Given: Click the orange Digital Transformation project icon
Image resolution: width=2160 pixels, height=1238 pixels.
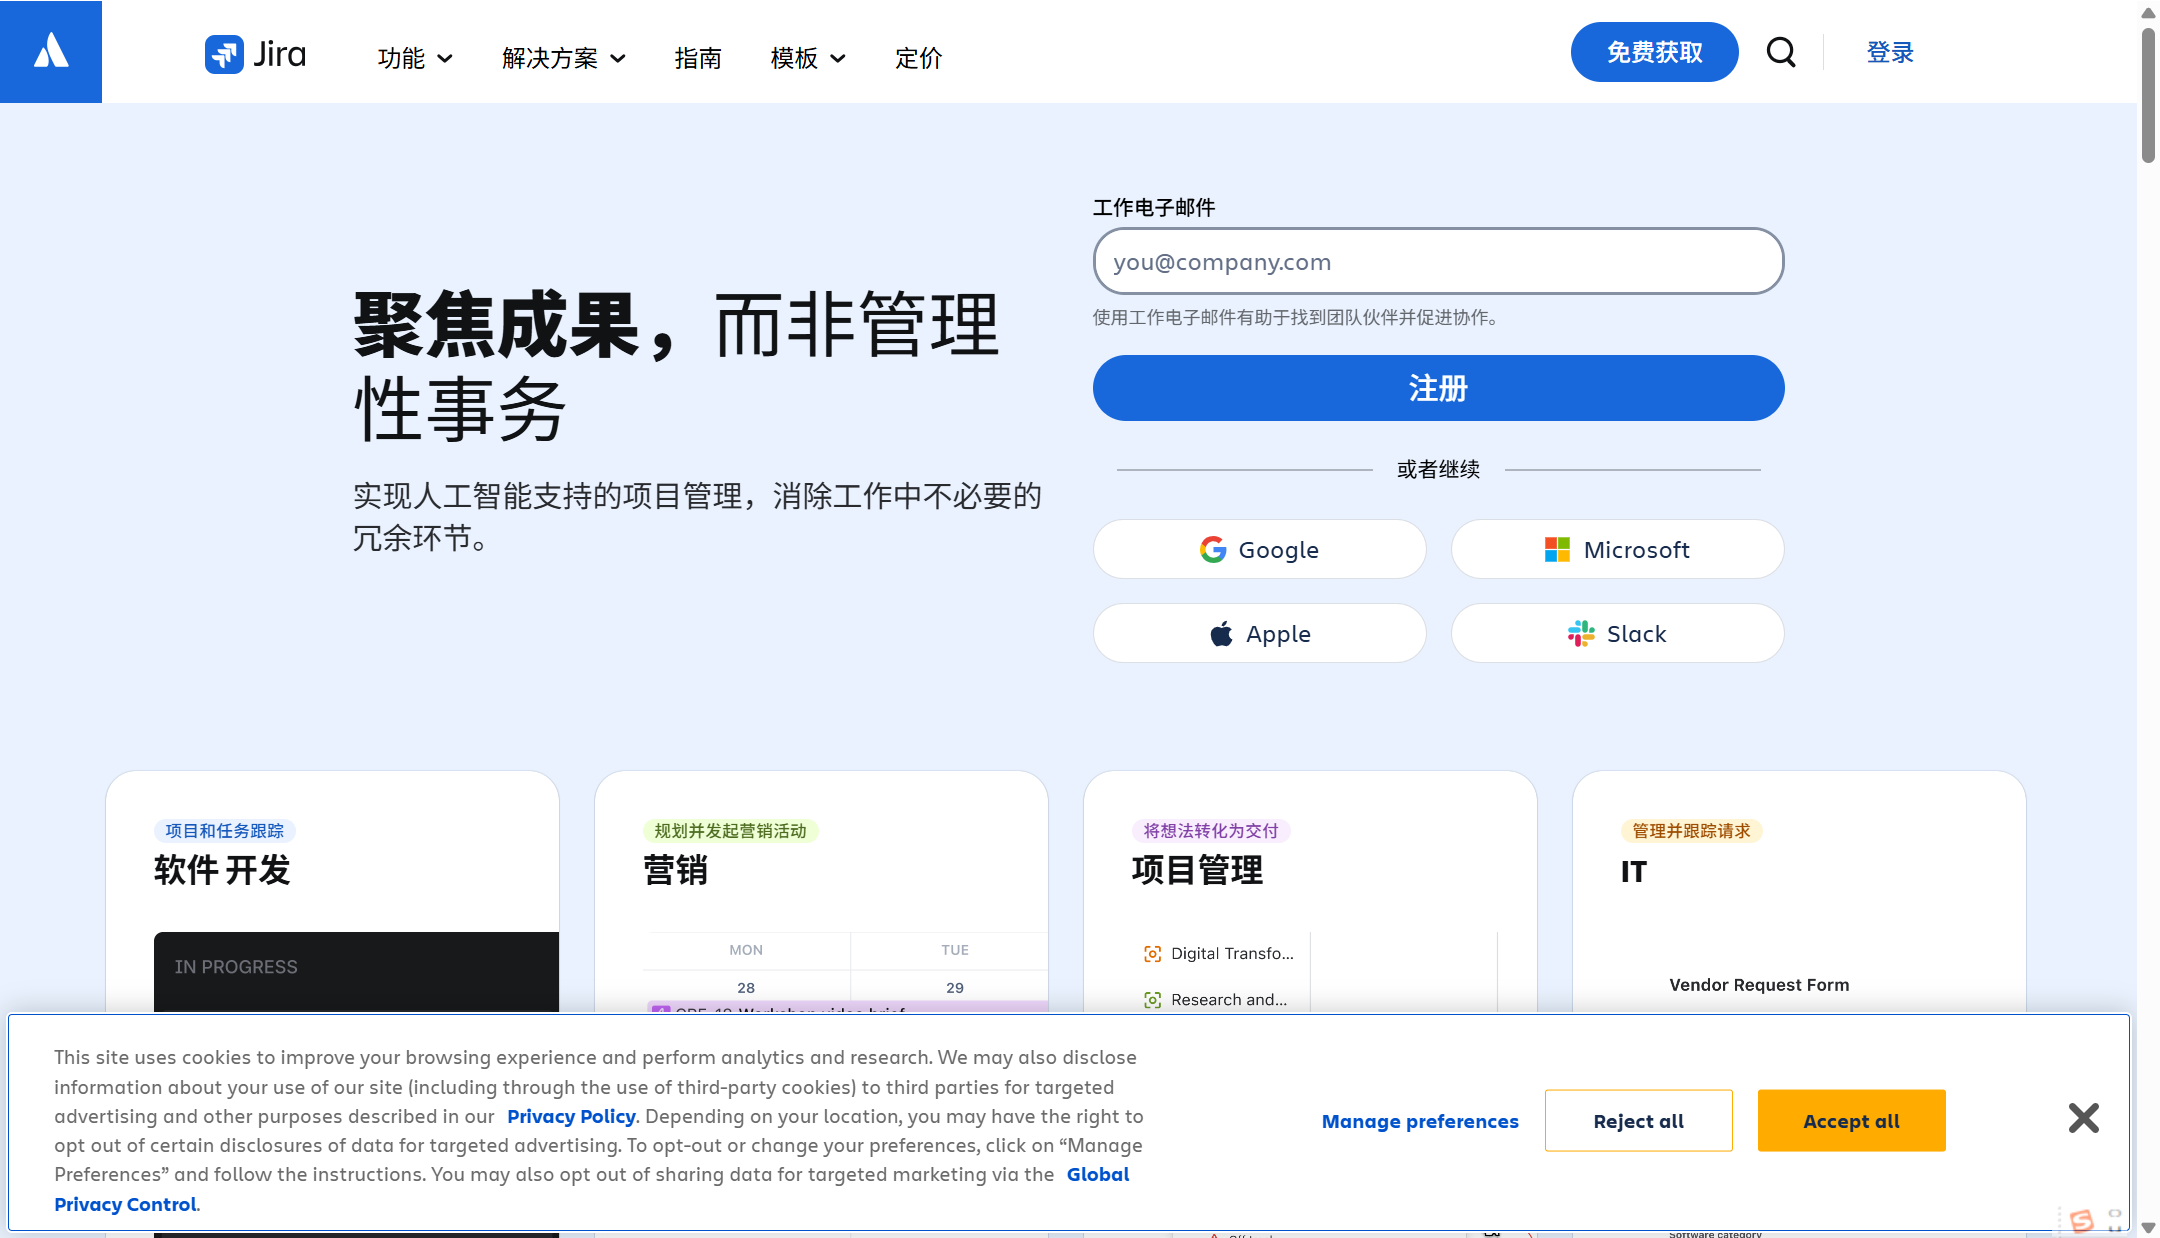Looking at the screenshot, I should (x=1151, y=953).
